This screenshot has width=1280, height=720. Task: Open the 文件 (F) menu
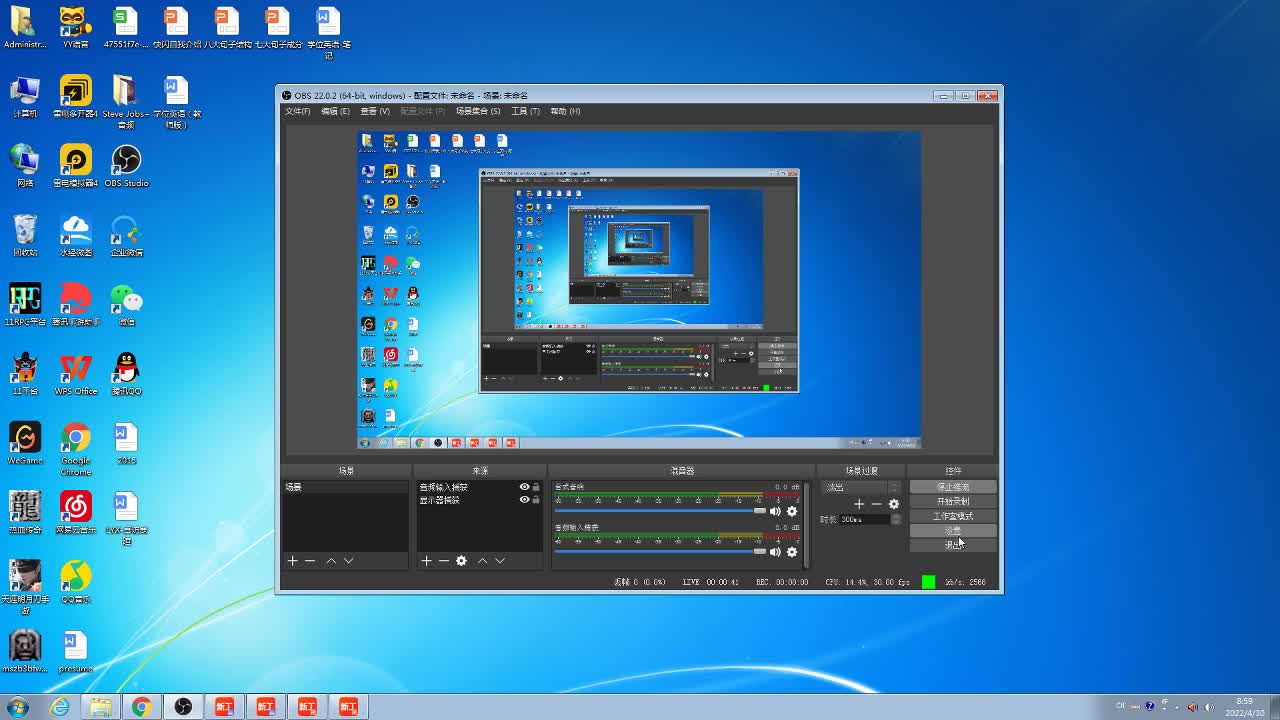click(x=298, y=111)
